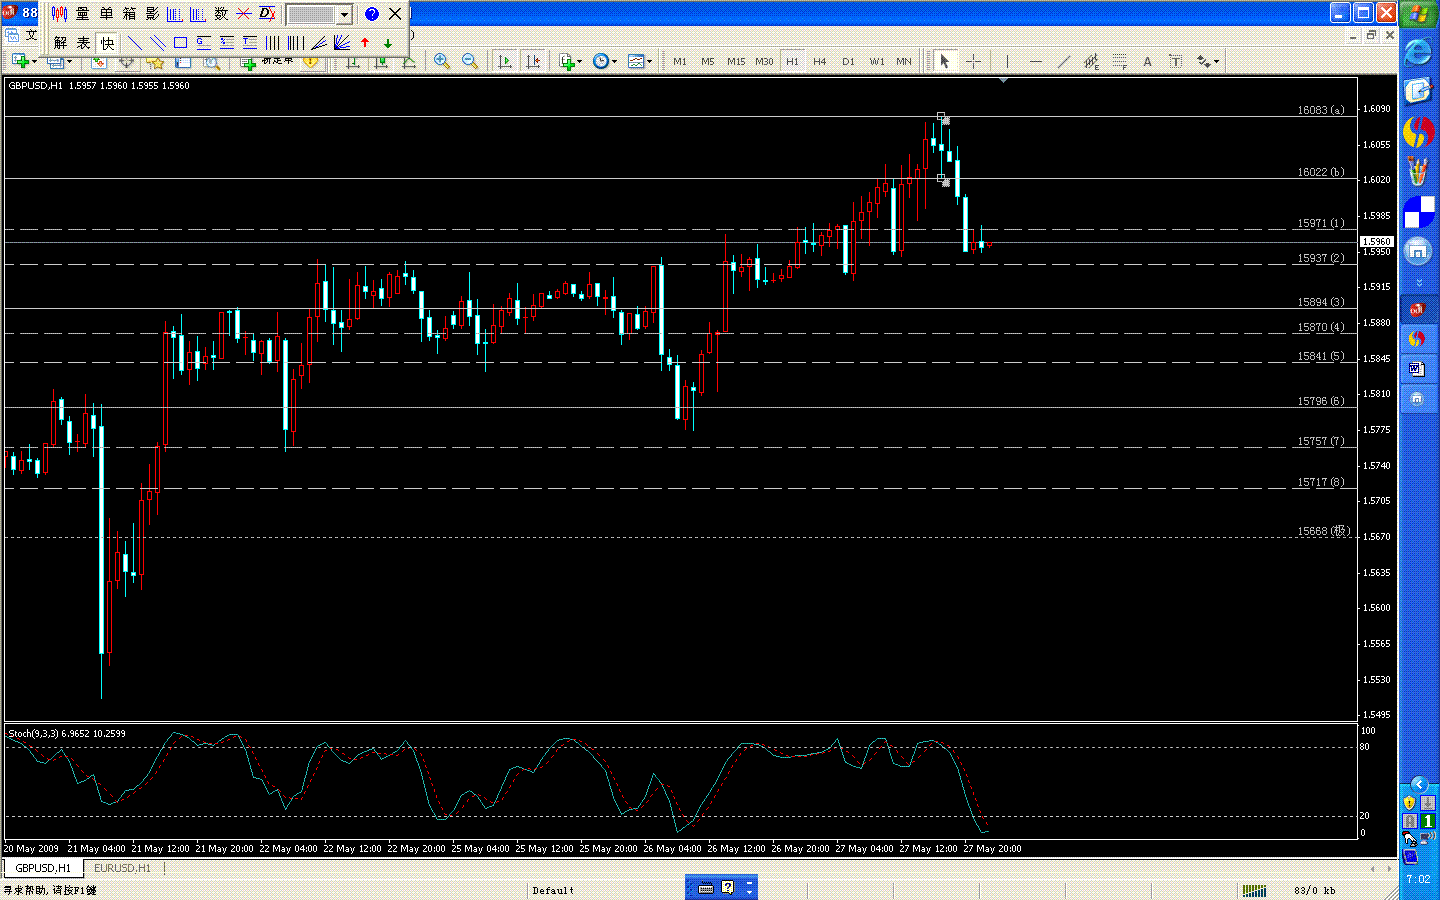
Task: Switch chart to M30 timeframe
Action: pyautogui.click(x=764, y=61)
